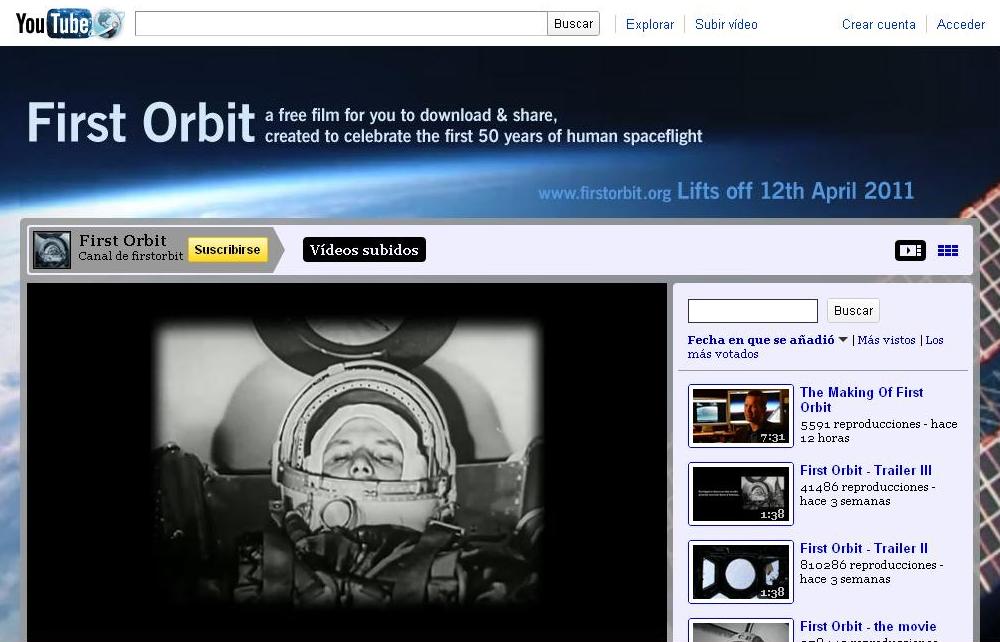Switch to grid view icon
The width and height of the screenshot is (1000, 642).
pos(948,251)
